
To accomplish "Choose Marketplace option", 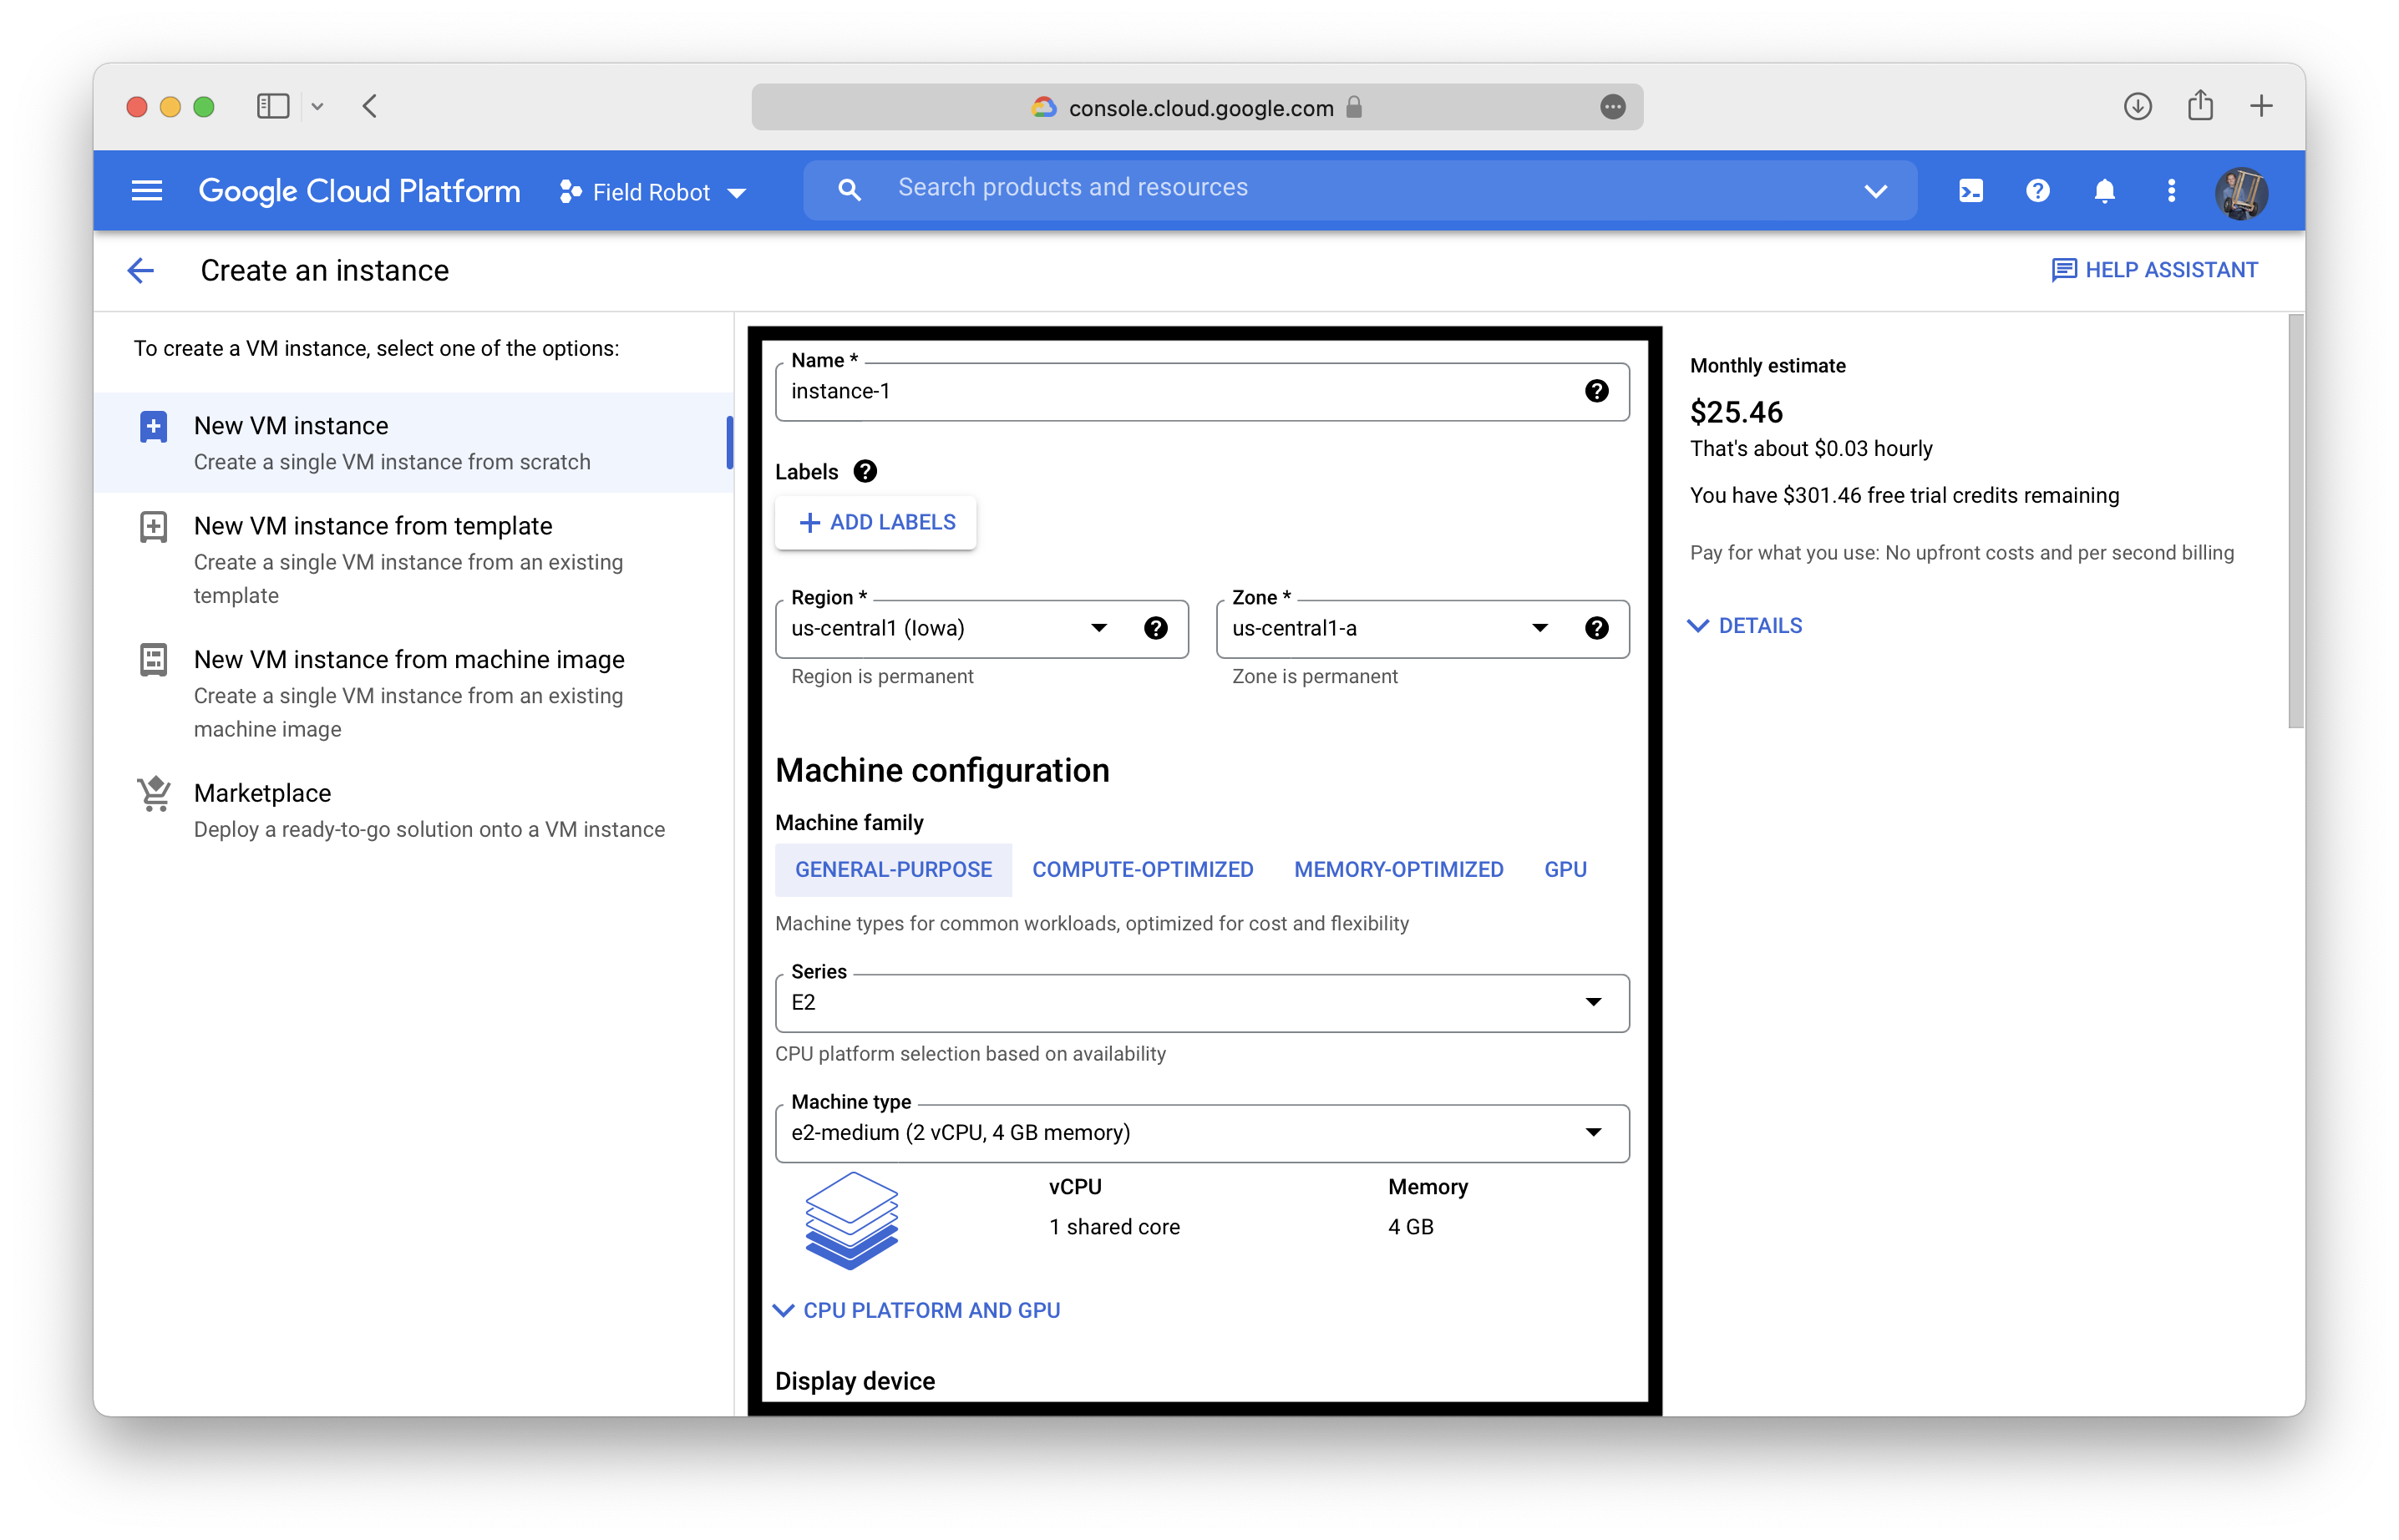I will (413, 810).
